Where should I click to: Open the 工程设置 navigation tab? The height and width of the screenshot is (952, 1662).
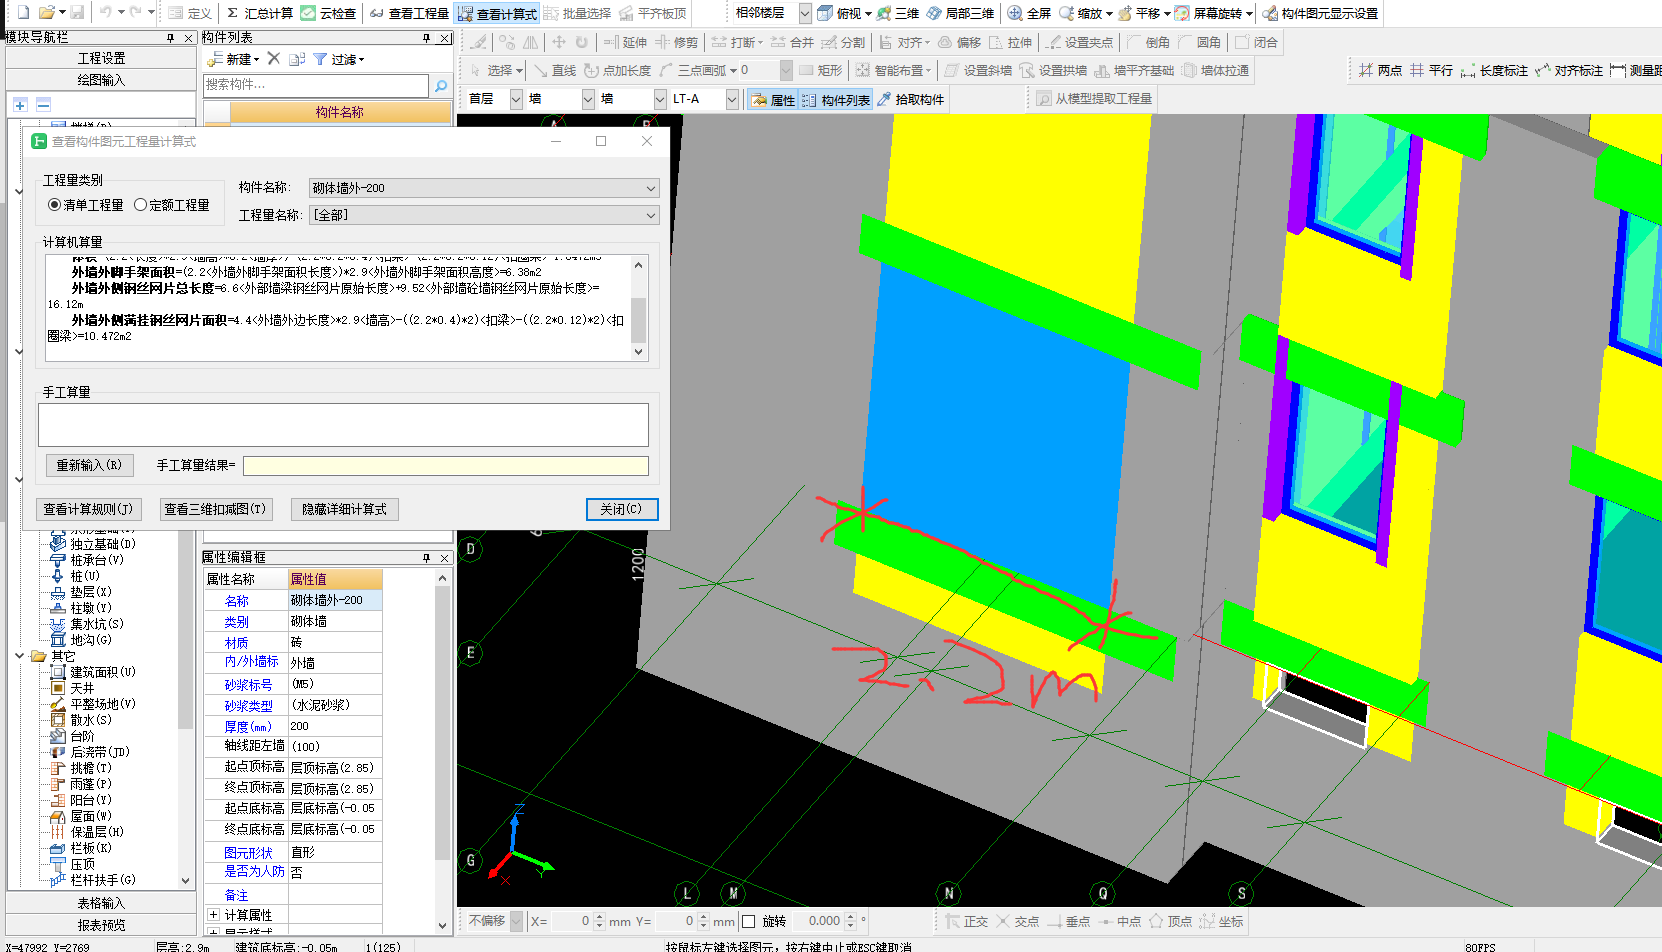(101, 58)
